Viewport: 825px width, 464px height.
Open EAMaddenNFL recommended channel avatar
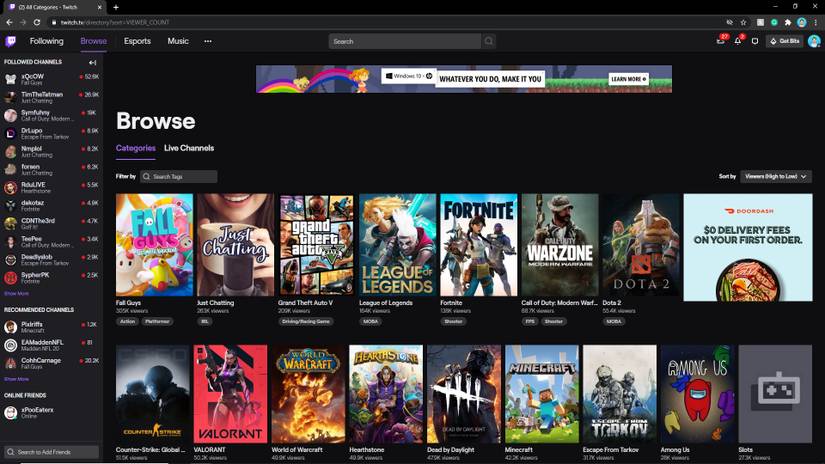click(11, 345)
